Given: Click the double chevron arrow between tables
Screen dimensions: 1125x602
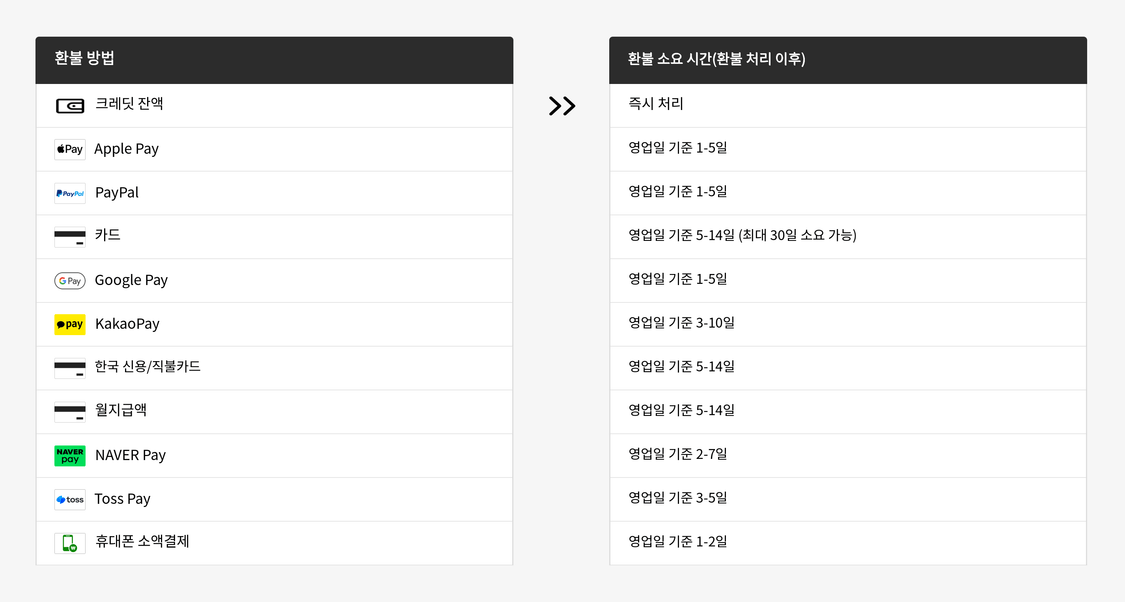Looking at the screenshot, I should (x=562, y=106).
